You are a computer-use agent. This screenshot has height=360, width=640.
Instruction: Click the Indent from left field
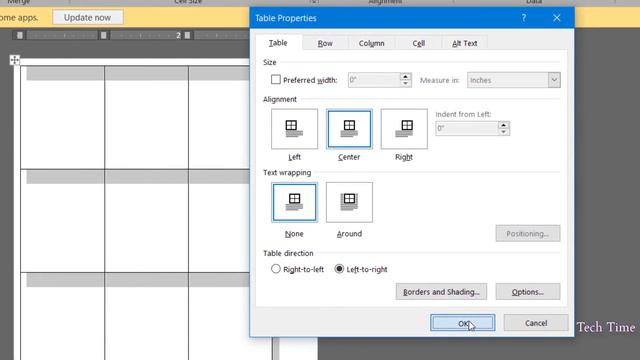[467, 128]
